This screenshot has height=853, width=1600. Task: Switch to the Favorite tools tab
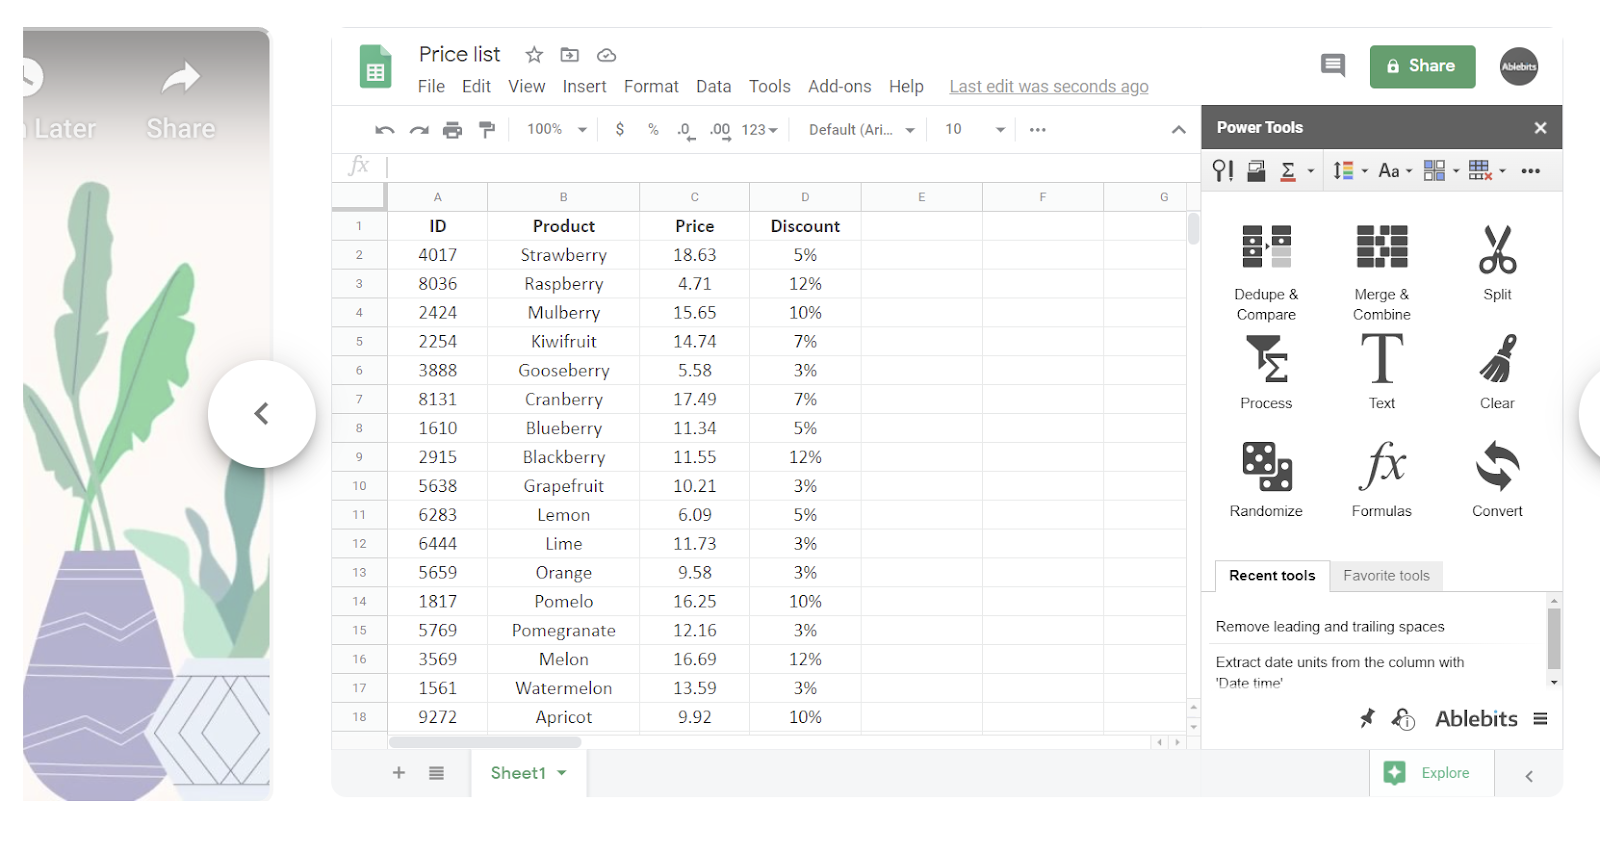[1386, 576]
